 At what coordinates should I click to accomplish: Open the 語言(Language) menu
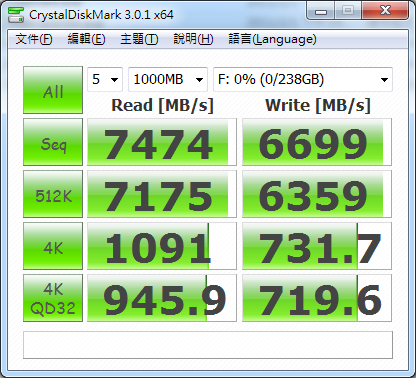[272, 39]
